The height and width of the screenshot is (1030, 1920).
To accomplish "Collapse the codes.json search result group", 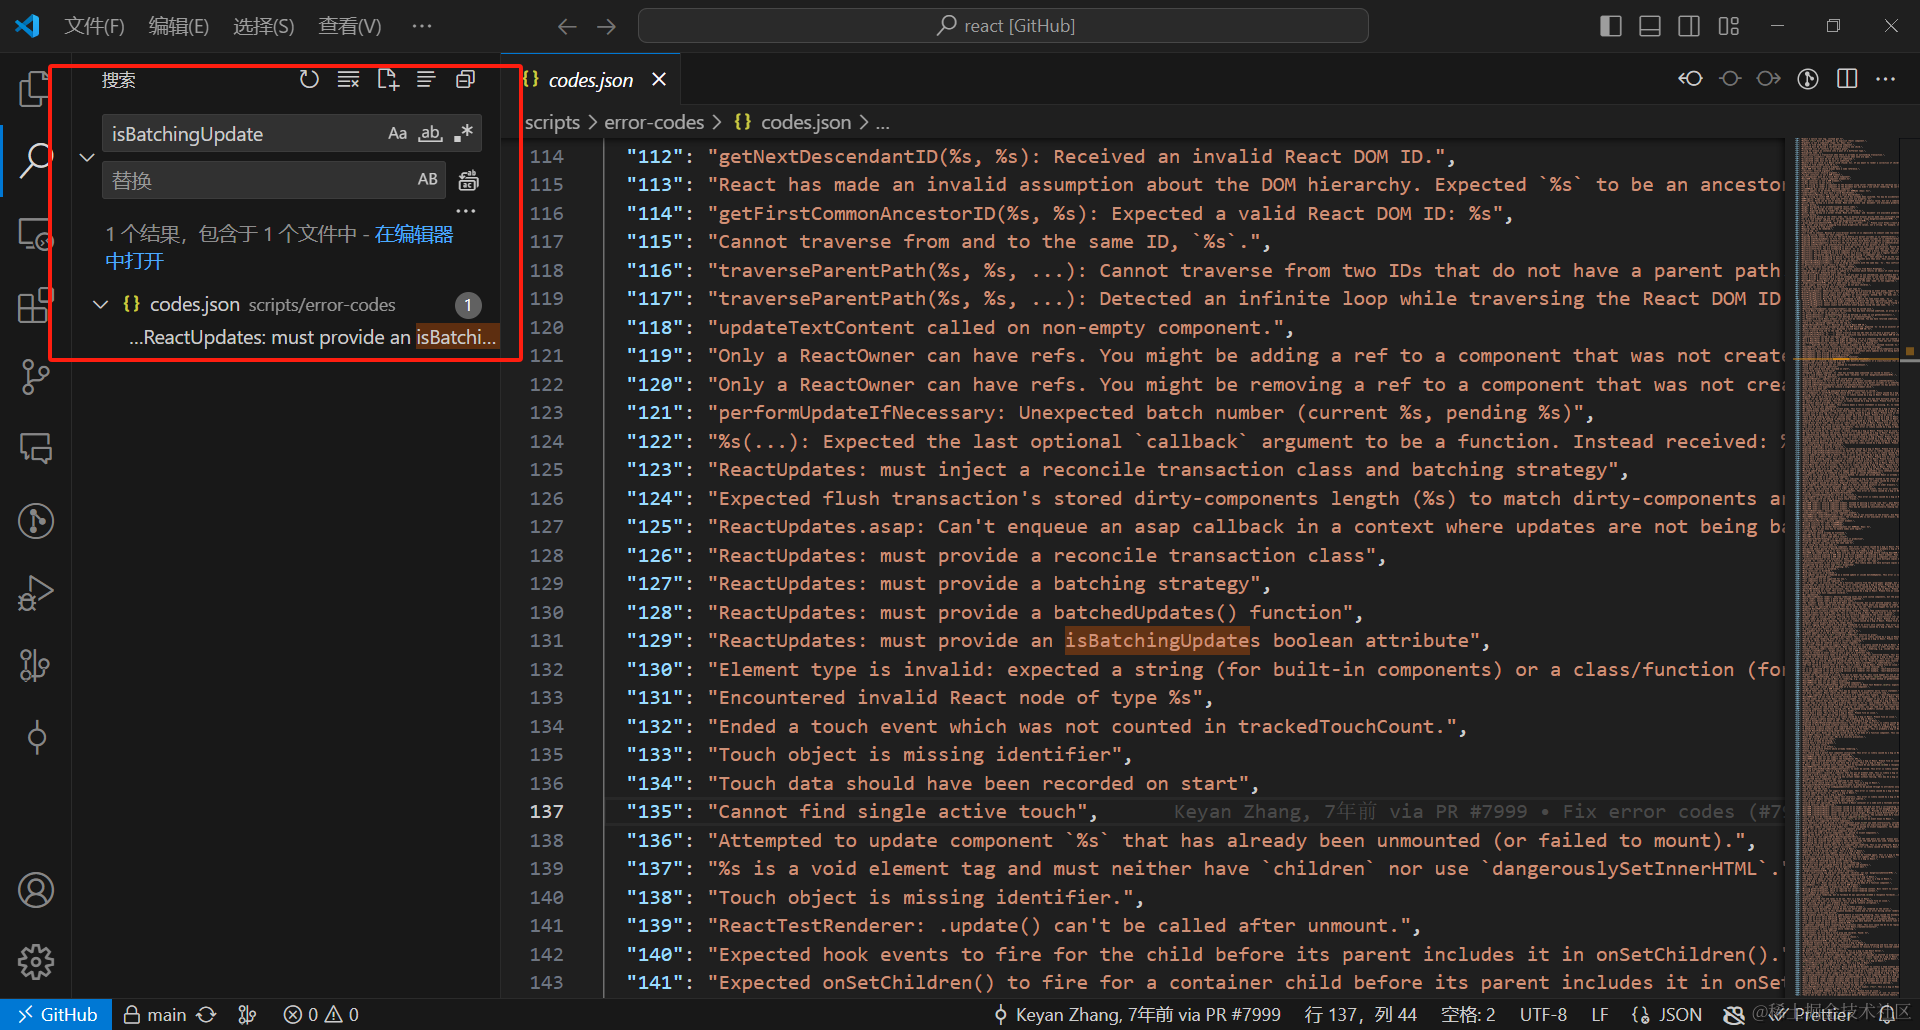I will [101, 304].
